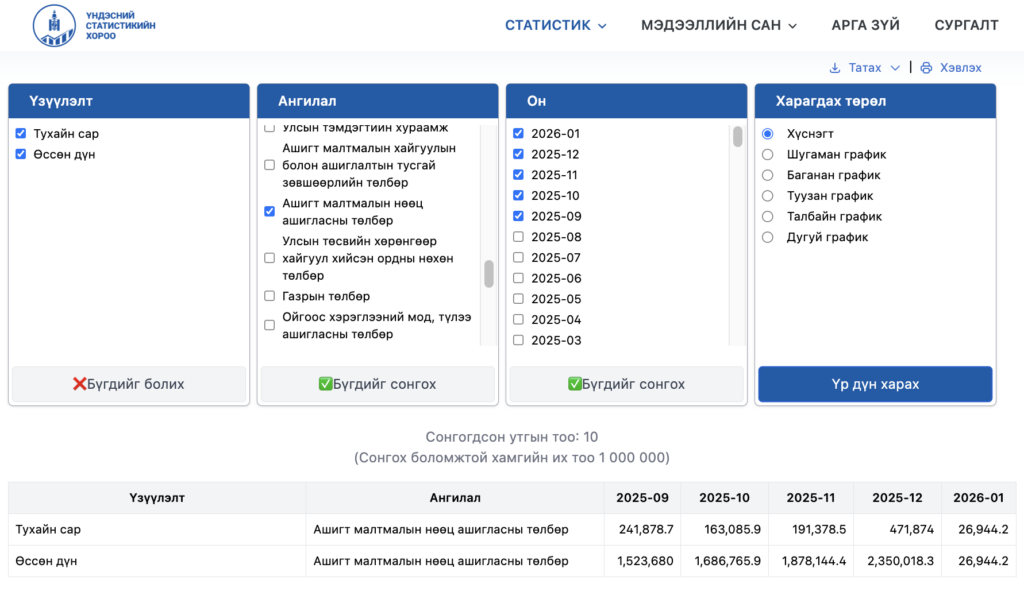Image resolution: width=1024 pixels, height=603 pixels.
Task: Click Бүгдийг болих under Үзүүлэлт
Action: tap(129, 384)
